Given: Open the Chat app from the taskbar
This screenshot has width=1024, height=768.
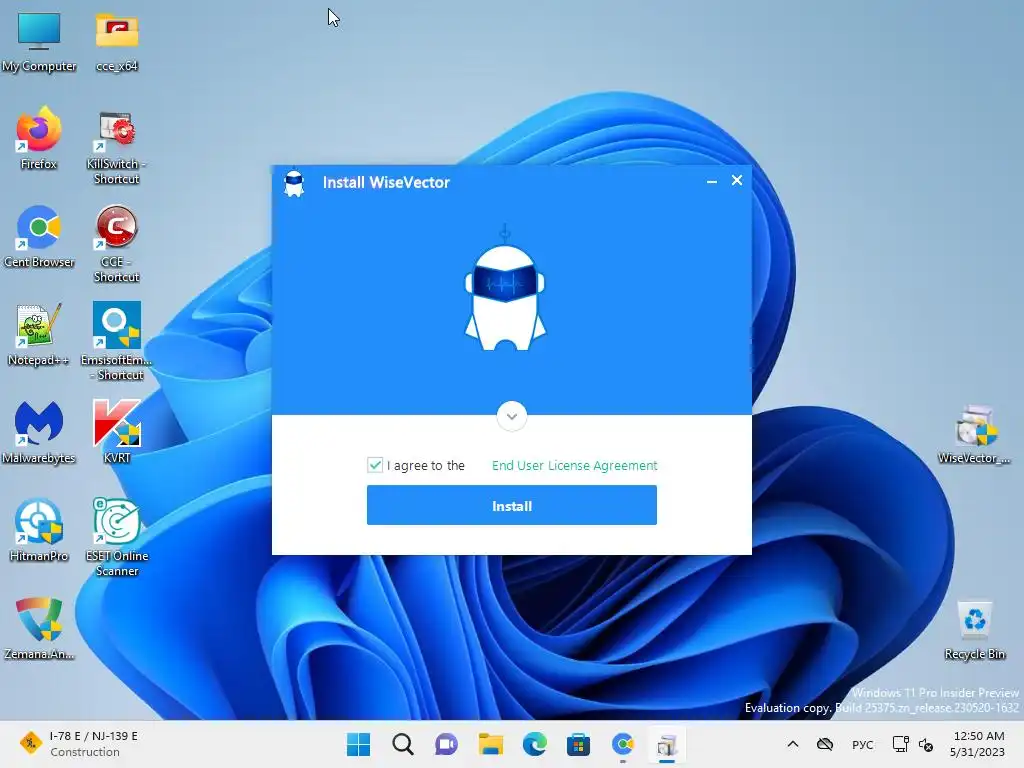Looking at the screenshot, I should click(447, 744).
